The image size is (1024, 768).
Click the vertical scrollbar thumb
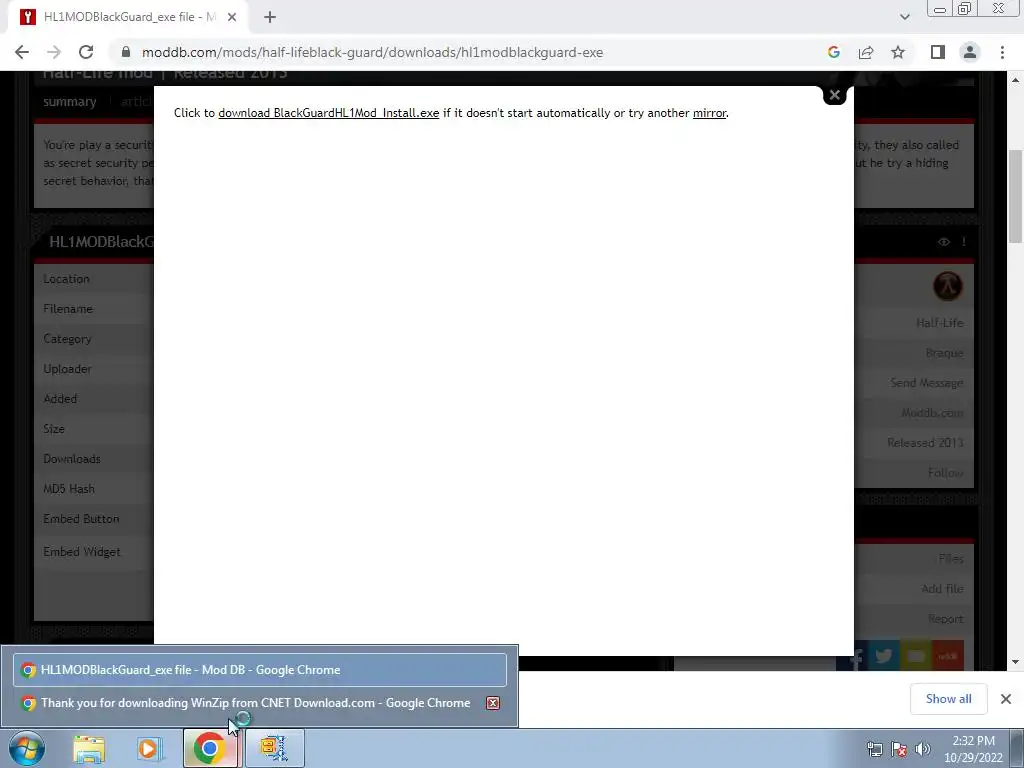[x=1016, y=196]
